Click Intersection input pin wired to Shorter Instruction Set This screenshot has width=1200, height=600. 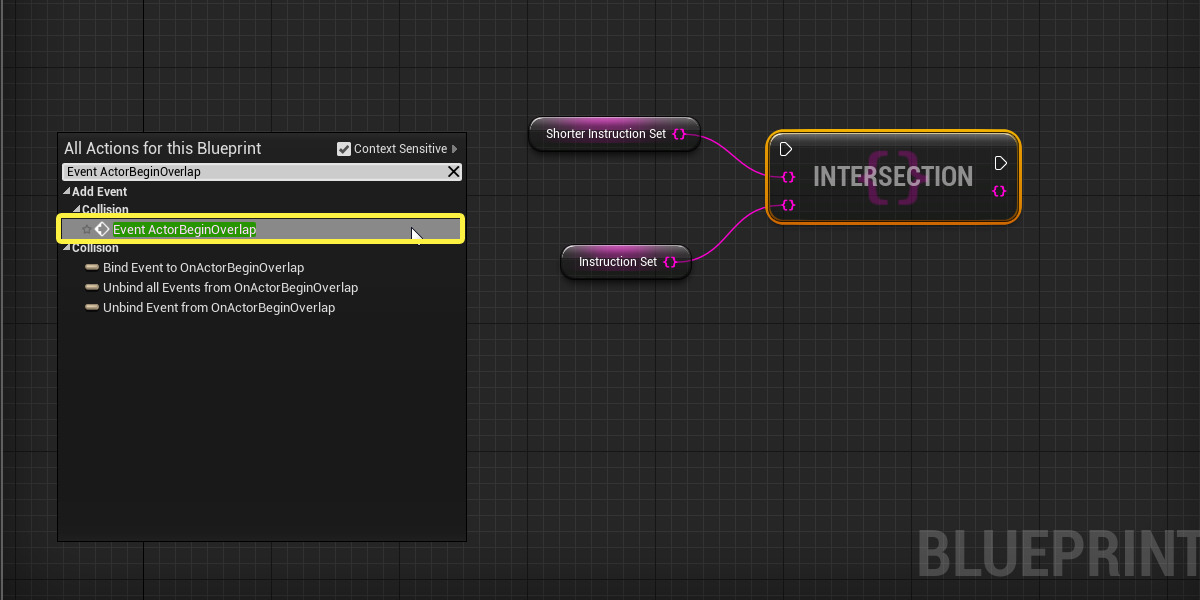[788, 177]
